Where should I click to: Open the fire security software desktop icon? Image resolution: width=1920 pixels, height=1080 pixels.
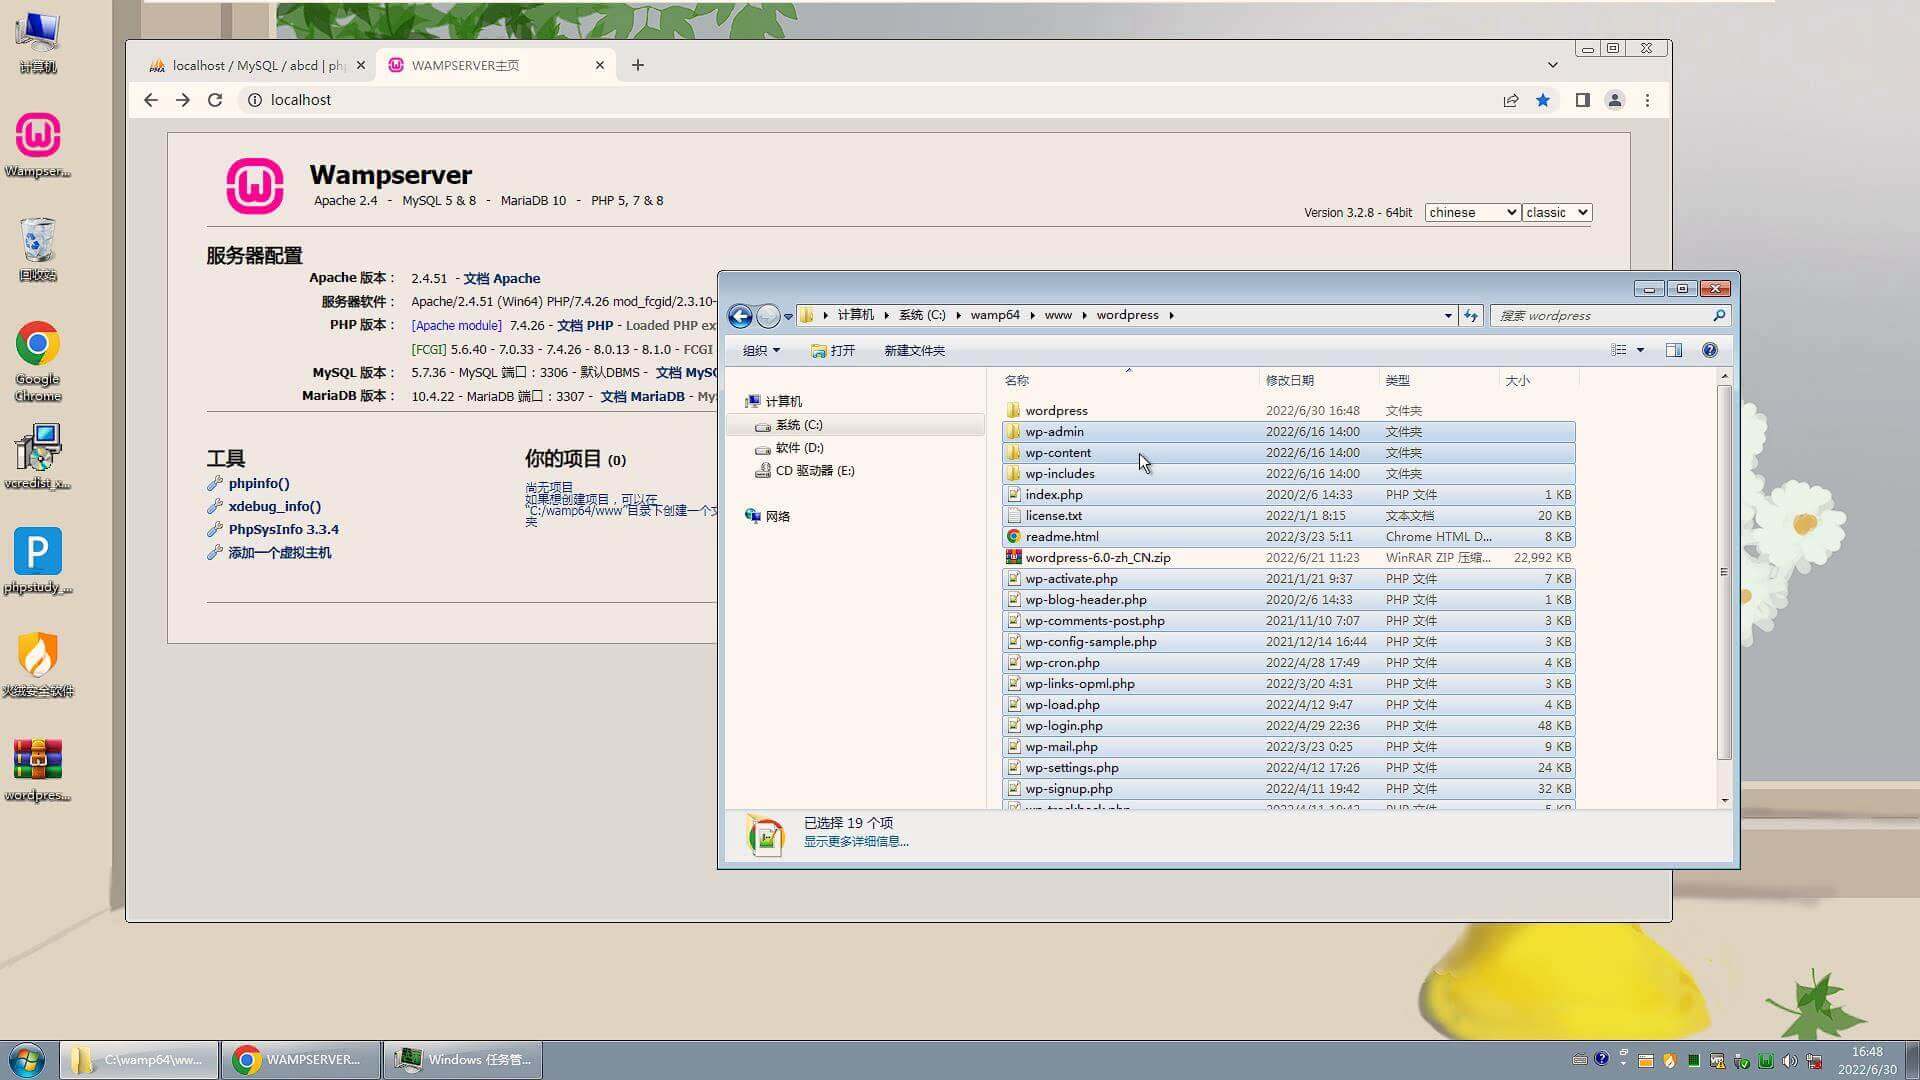pyautogui.click(x=37, y=665)
